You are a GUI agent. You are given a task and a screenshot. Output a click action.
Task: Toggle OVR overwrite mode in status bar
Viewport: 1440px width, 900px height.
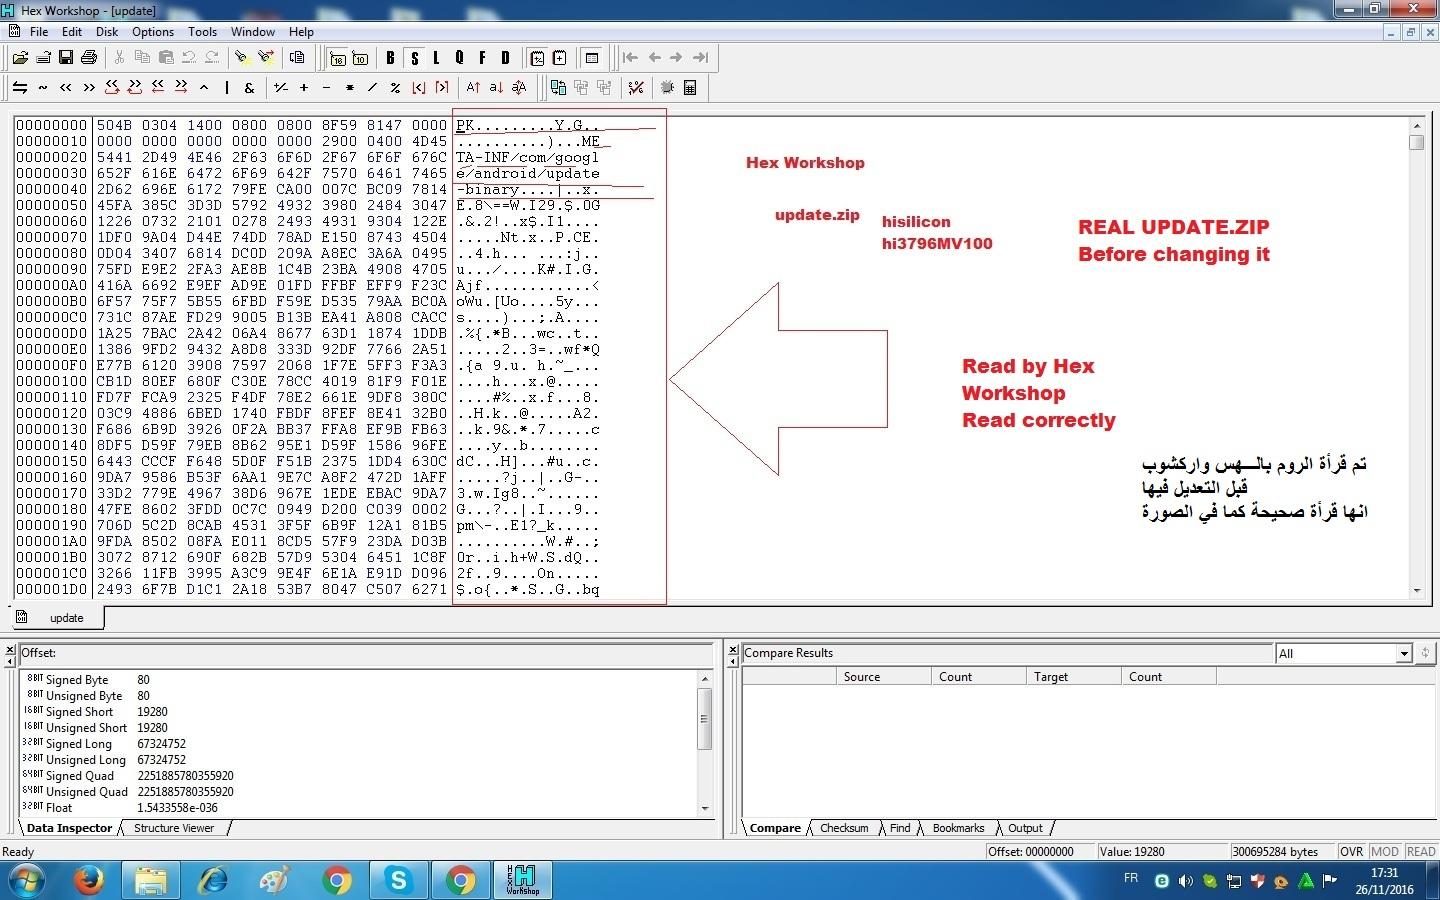1351,852
